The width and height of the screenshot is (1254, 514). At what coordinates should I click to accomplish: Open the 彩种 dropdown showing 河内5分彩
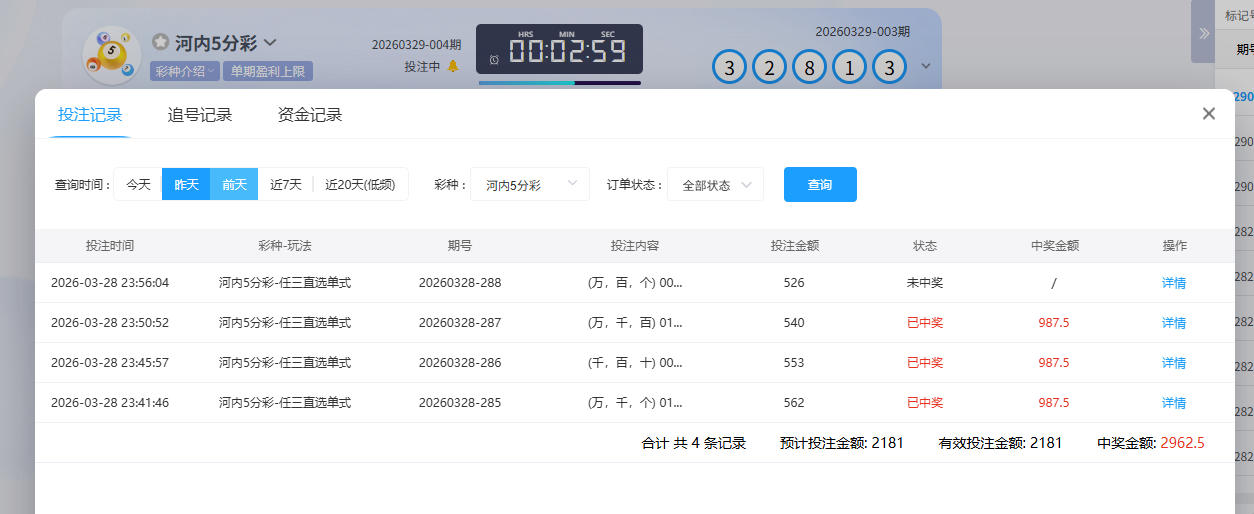tap(530, 185)
